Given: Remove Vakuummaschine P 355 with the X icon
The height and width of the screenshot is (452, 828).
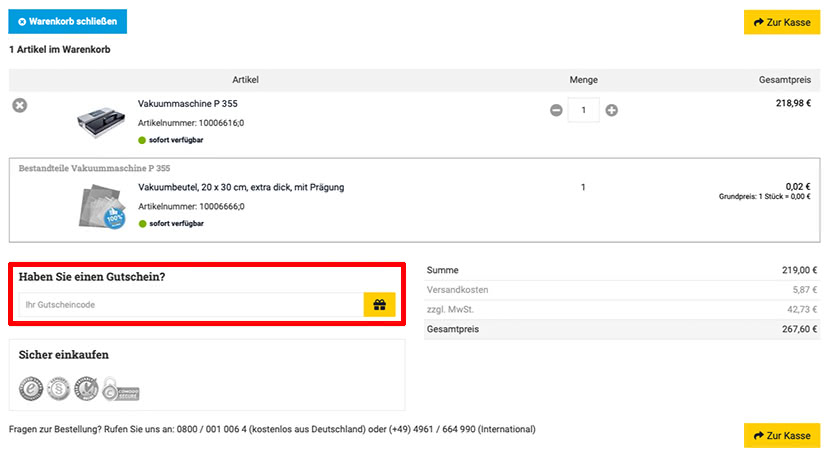Looking at the screenshot, I should coord(20,106).
